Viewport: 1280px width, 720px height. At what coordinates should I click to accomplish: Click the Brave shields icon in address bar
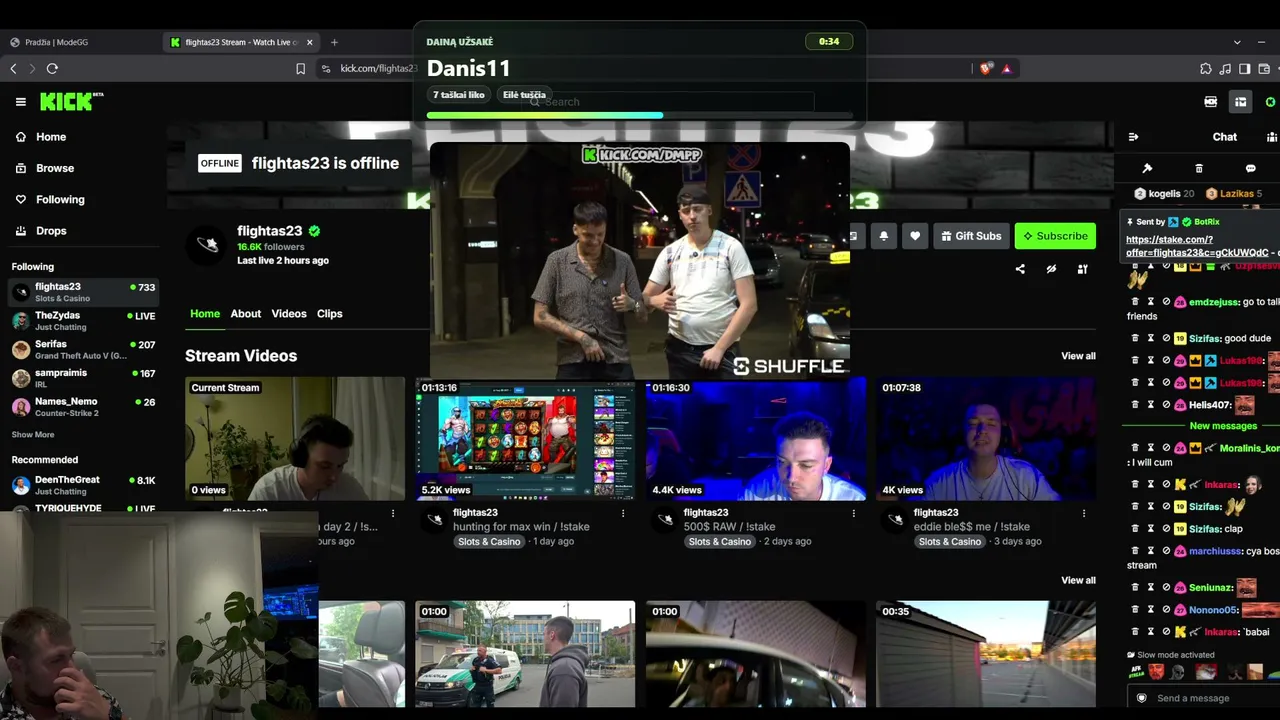coord(986,68)
